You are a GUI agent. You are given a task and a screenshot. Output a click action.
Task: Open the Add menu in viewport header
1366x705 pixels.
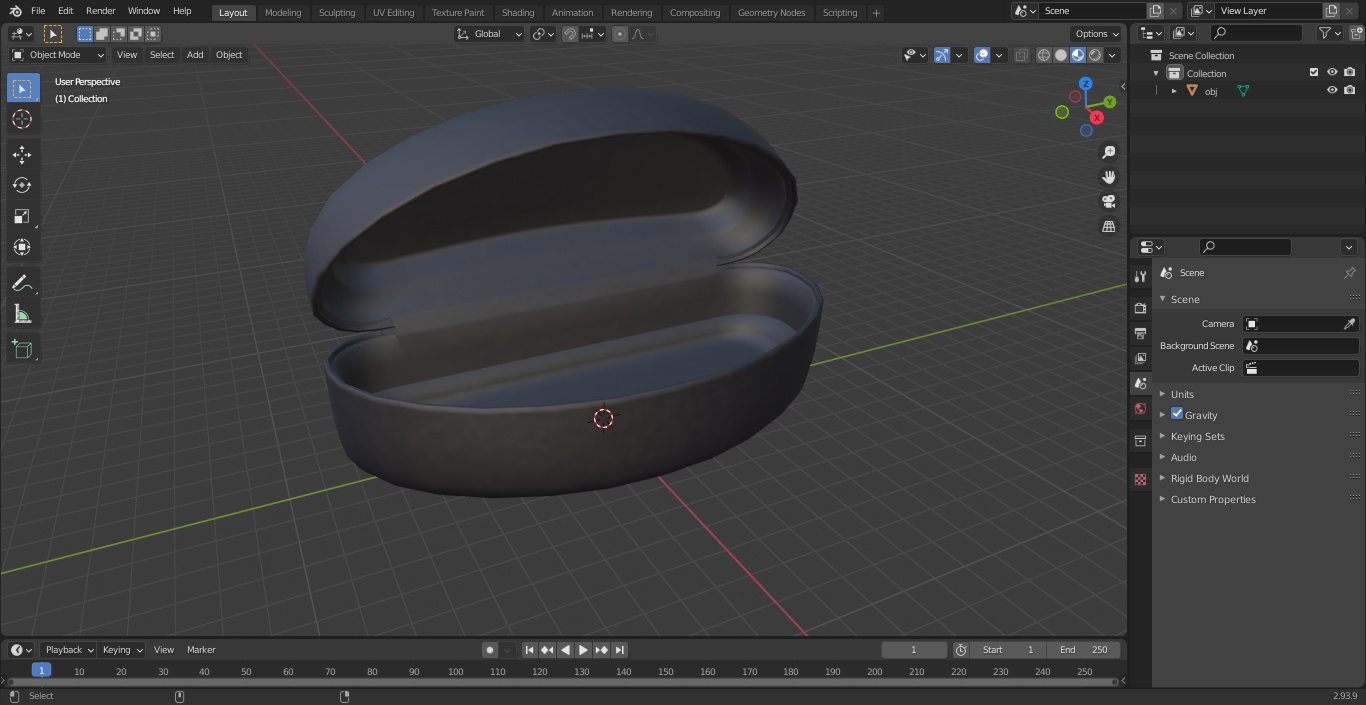(195, 55)
